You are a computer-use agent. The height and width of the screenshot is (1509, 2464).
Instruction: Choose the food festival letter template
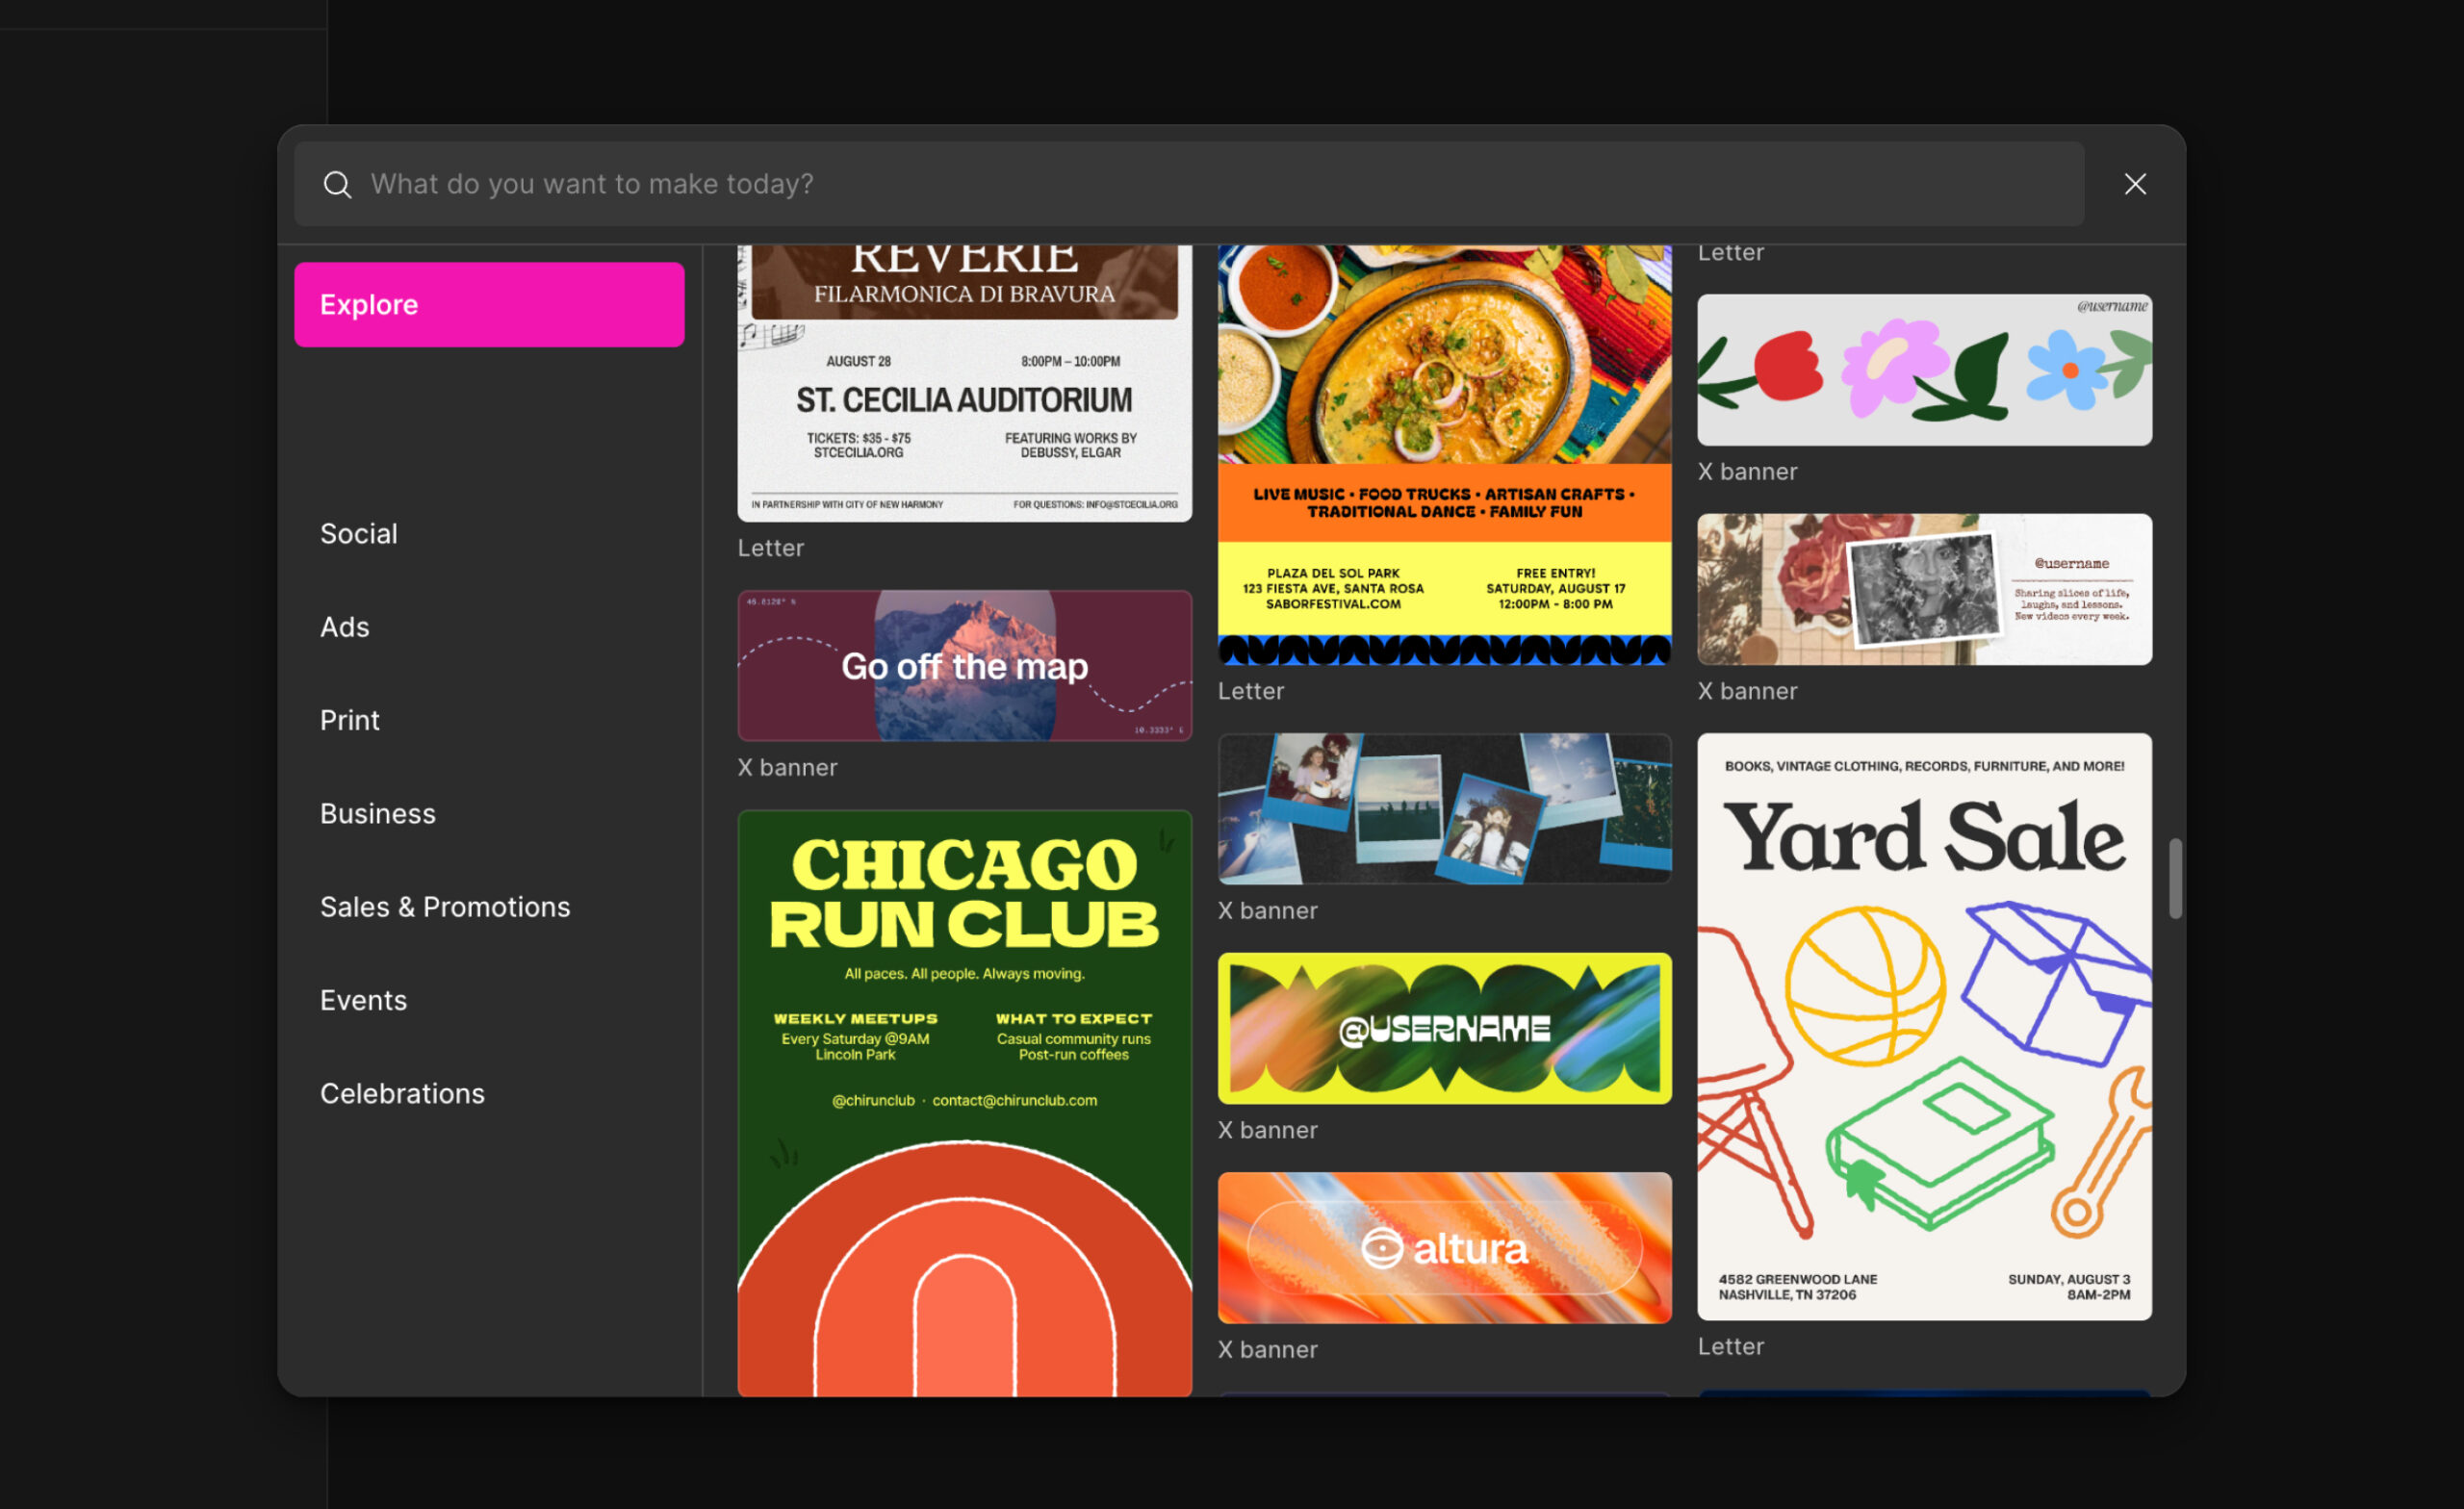pyautogui.click(x=1444, y=455)
